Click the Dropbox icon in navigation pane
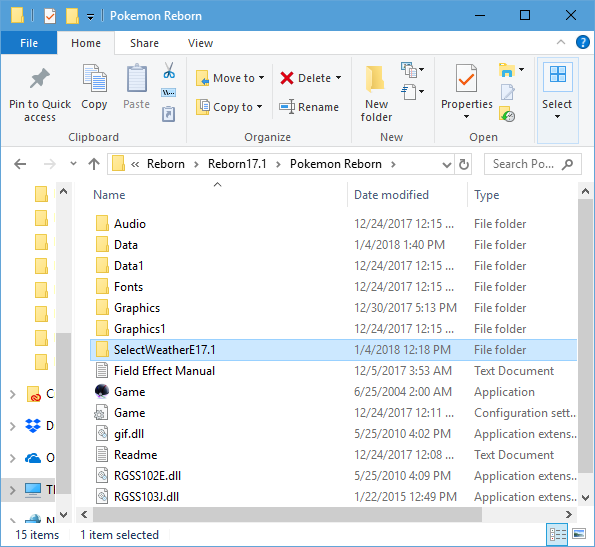 point(33,426)
